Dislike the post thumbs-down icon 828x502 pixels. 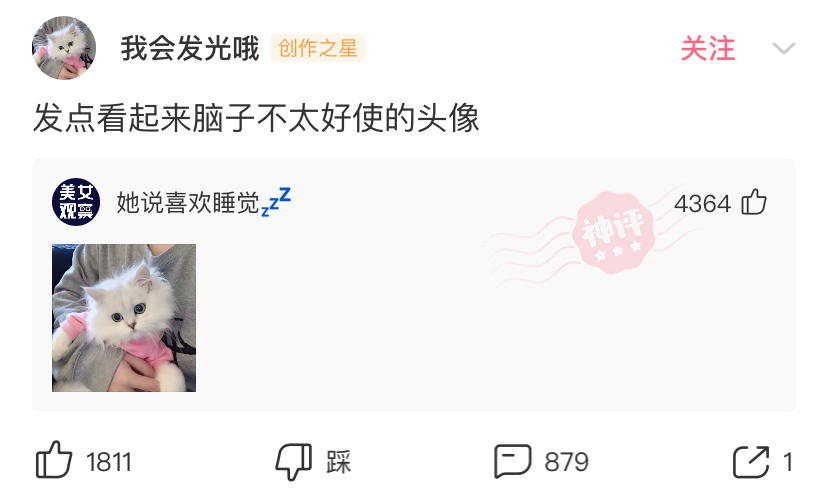(x=294, y=462)
